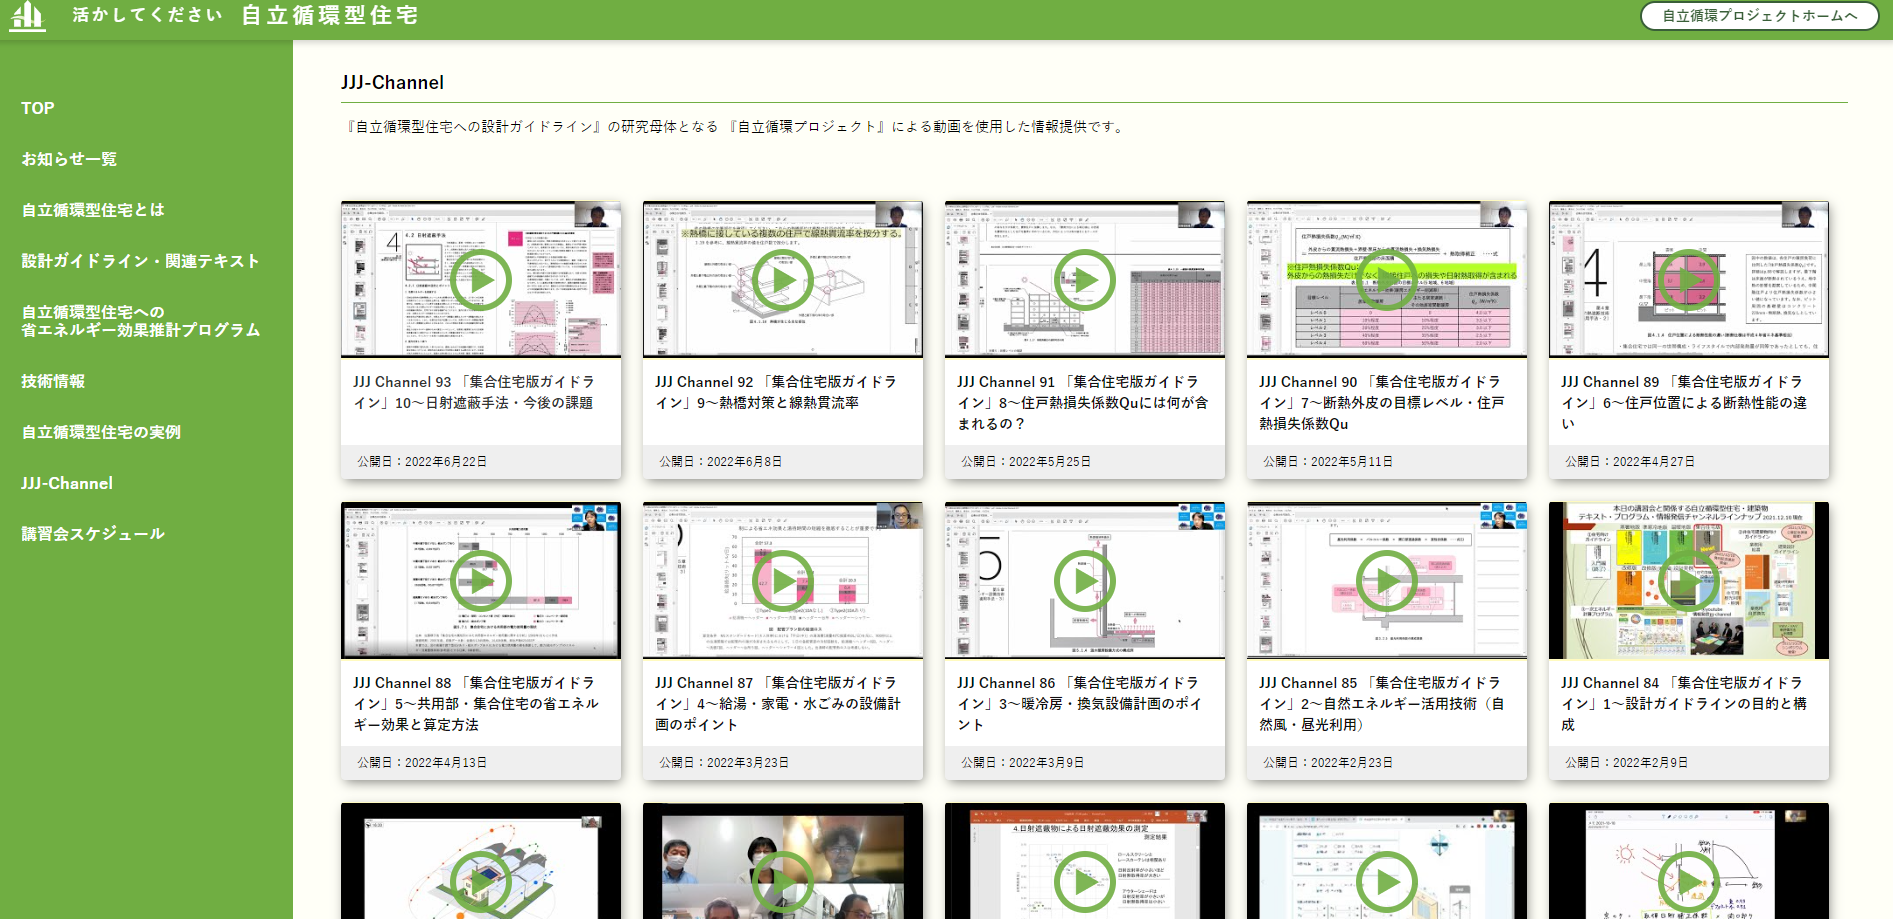Play the JJJ Channel 93 video
The height and width of the screenshot is (919, 1893).
(x=481, y=280)
